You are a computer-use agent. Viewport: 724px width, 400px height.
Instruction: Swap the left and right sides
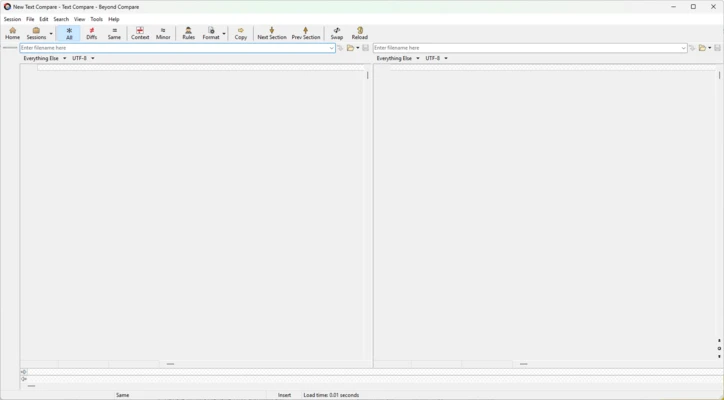pyautogui.click(x=337, y=33)
